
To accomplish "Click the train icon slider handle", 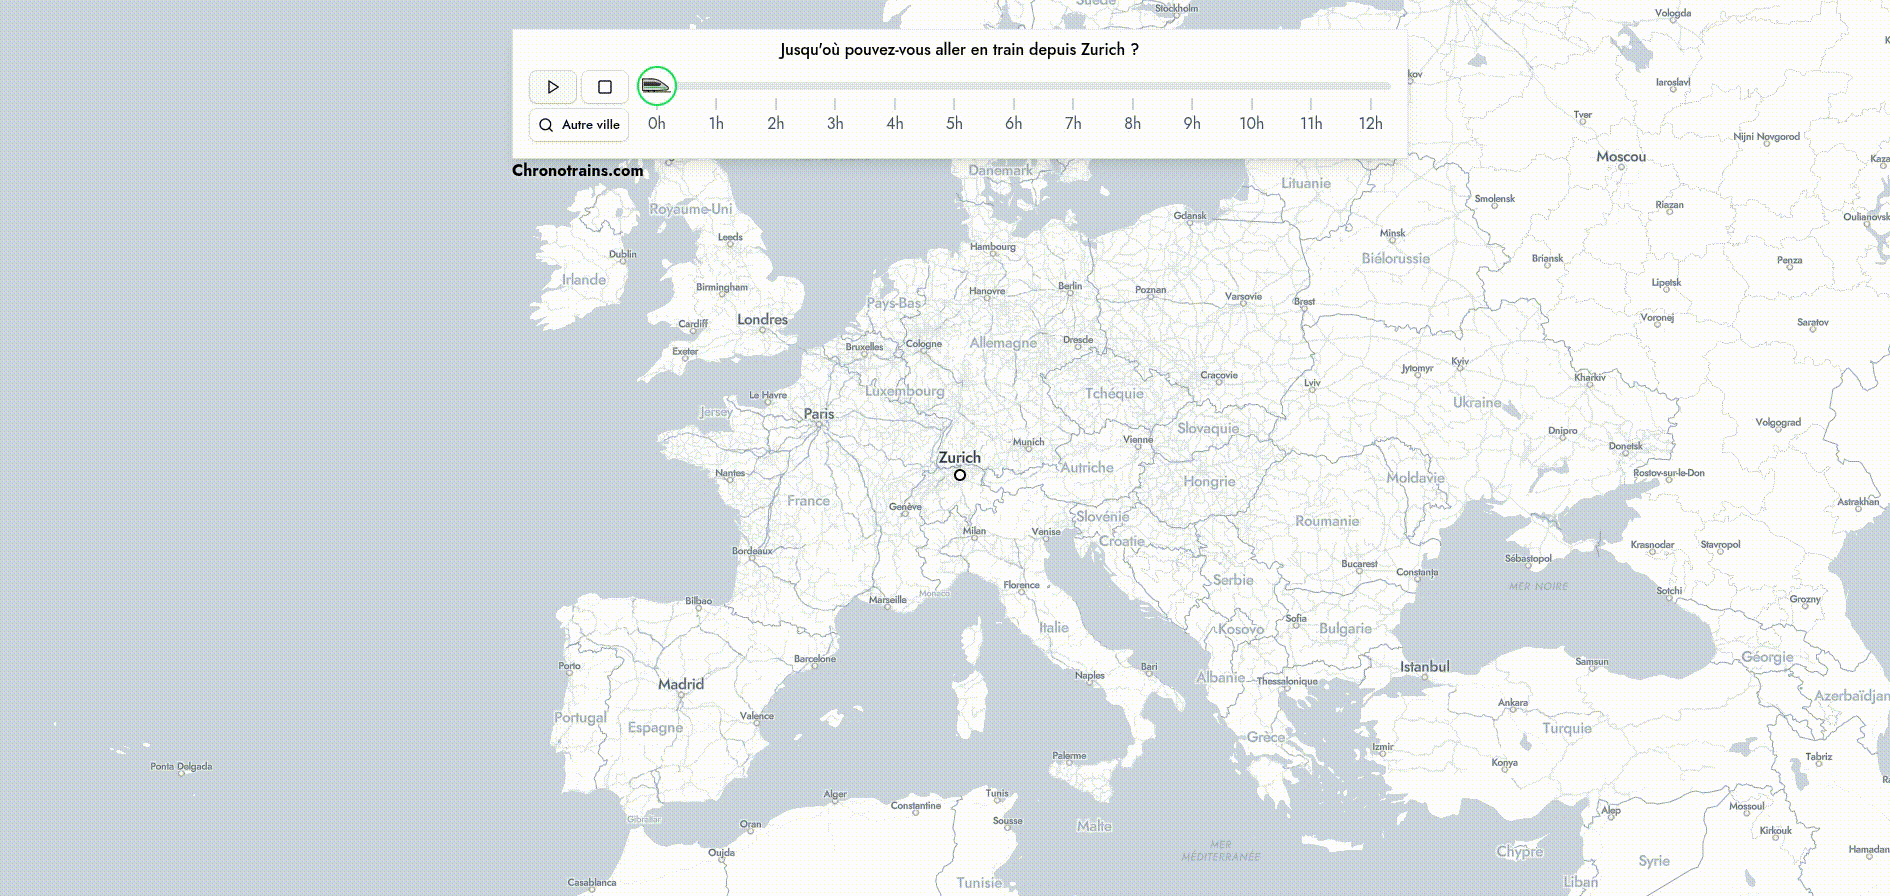I will [657, 86].
